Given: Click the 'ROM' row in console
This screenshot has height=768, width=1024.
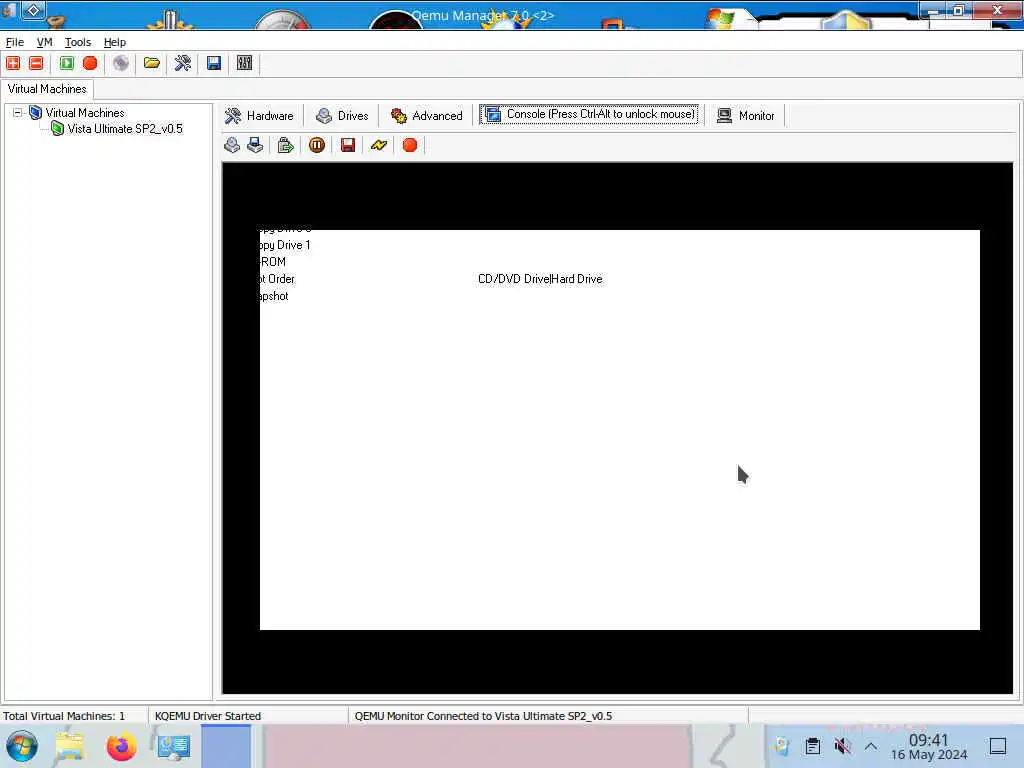Looking at the screenshot, I should pos(273,262).
